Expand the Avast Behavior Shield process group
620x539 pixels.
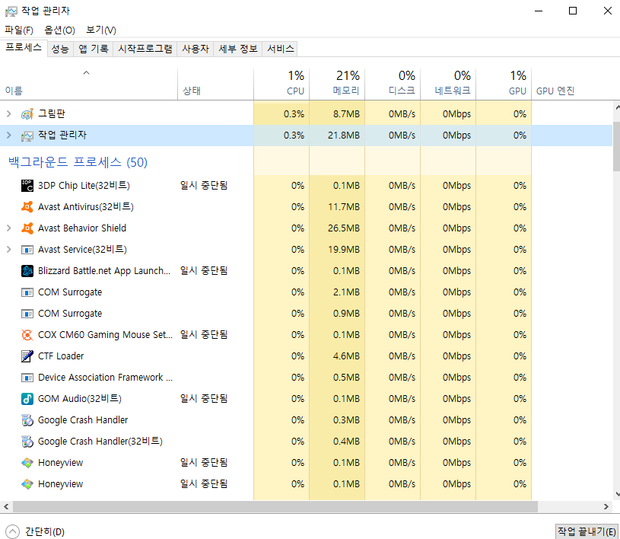click(x=9, y=228)
